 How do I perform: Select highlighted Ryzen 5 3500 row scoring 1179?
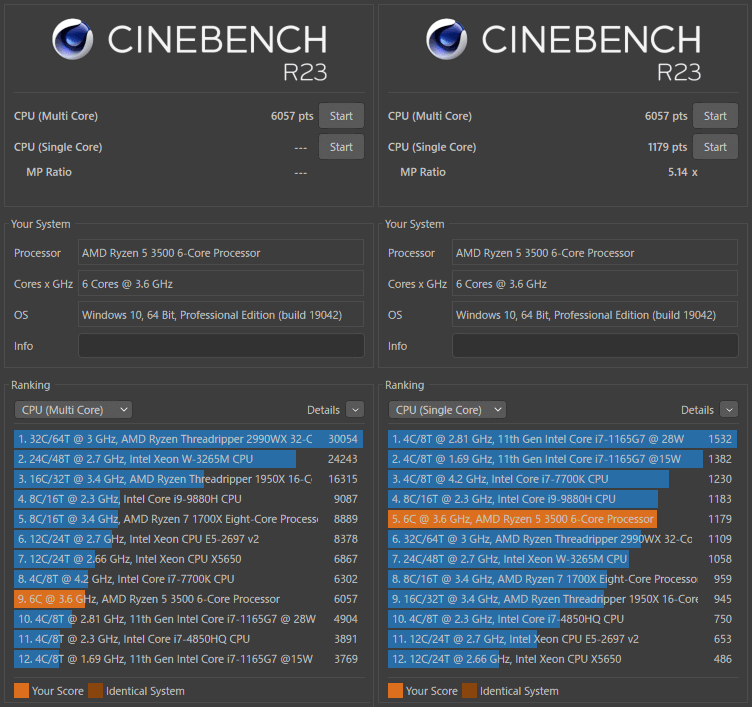coord(563,519)
